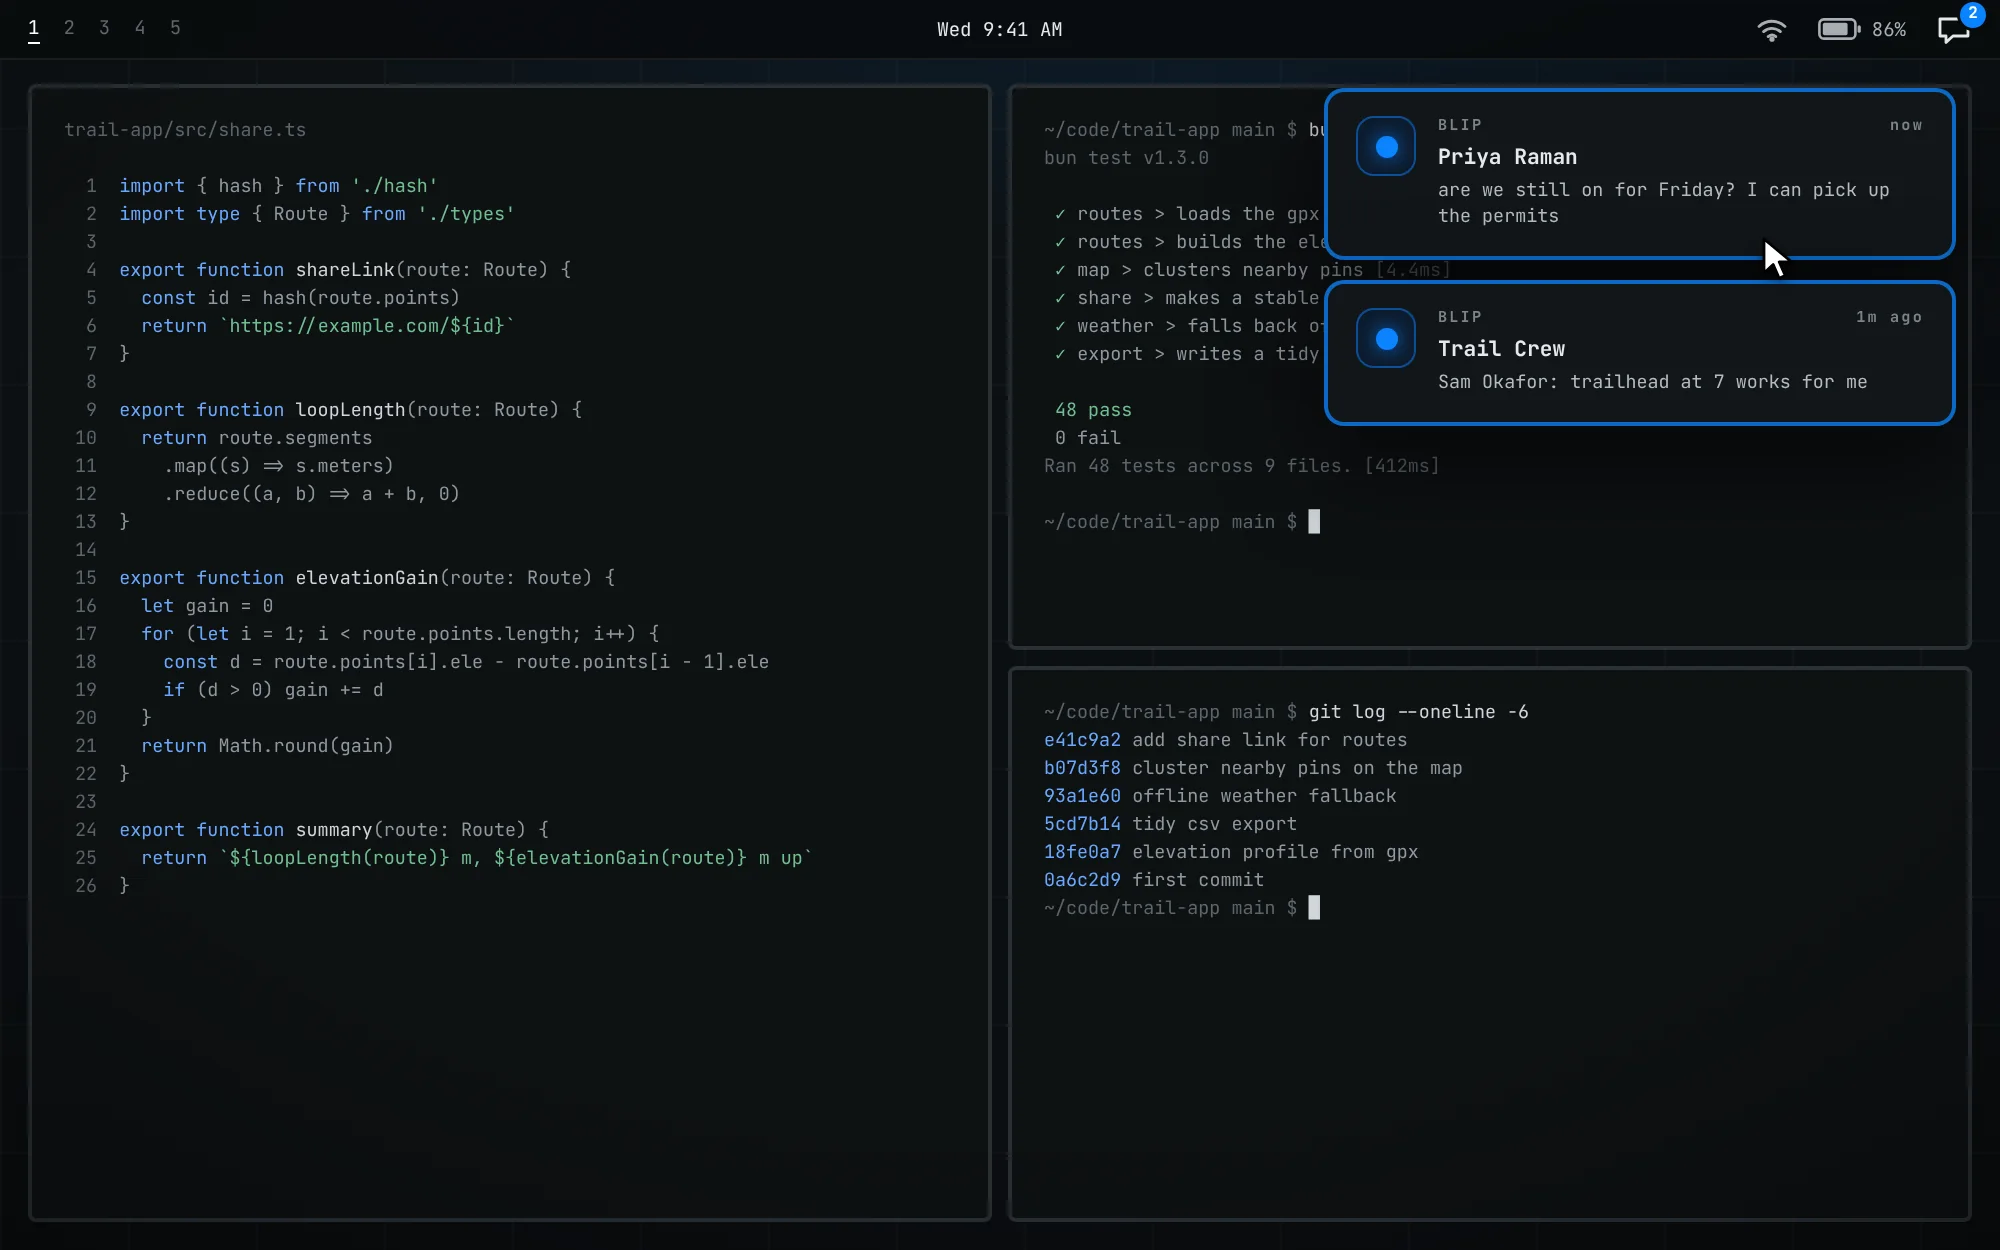Click the Blip app icon on Priya Raman notification
The height and width of the screenshot is (1250, 2000).
[1386, 147]
